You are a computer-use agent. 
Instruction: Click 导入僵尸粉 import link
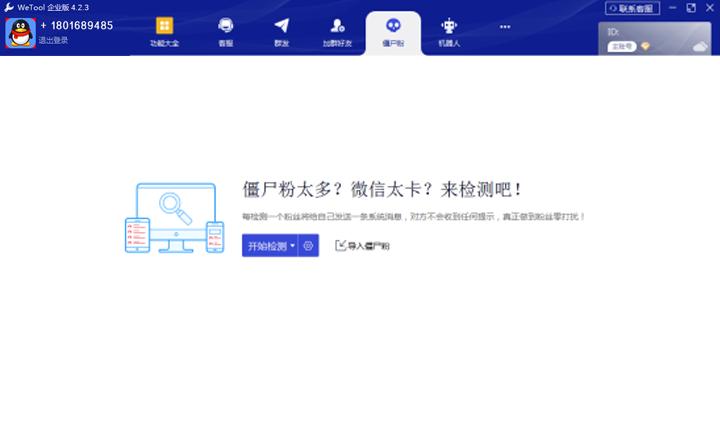coord(362,246)
